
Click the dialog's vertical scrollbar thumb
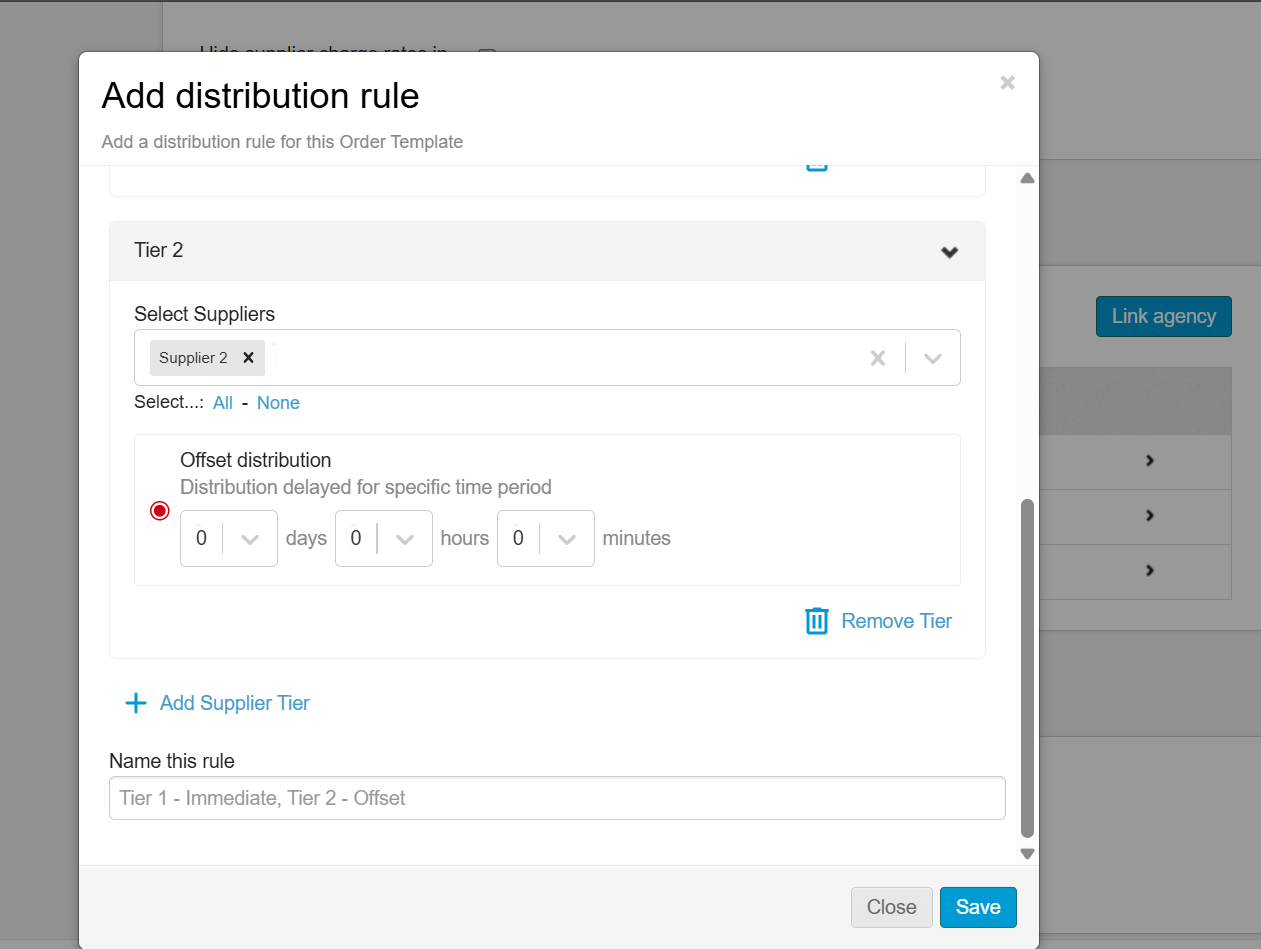click(x=1026, y=668)
